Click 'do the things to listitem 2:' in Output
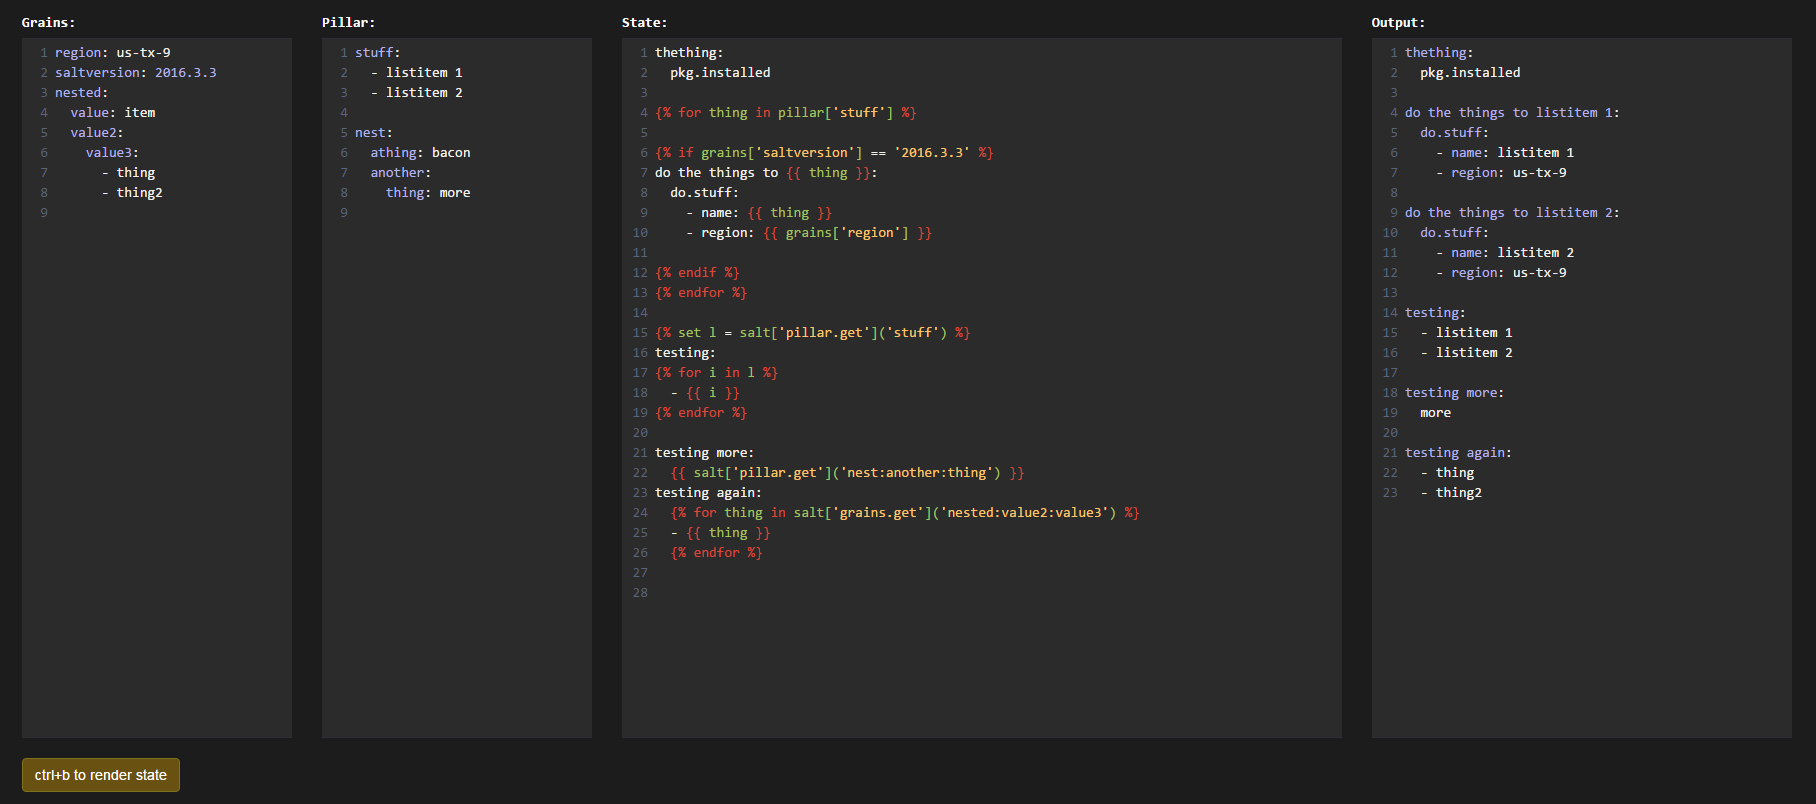The width and height of the screenshot is (1816, 804). click(x=1512, y=213)
